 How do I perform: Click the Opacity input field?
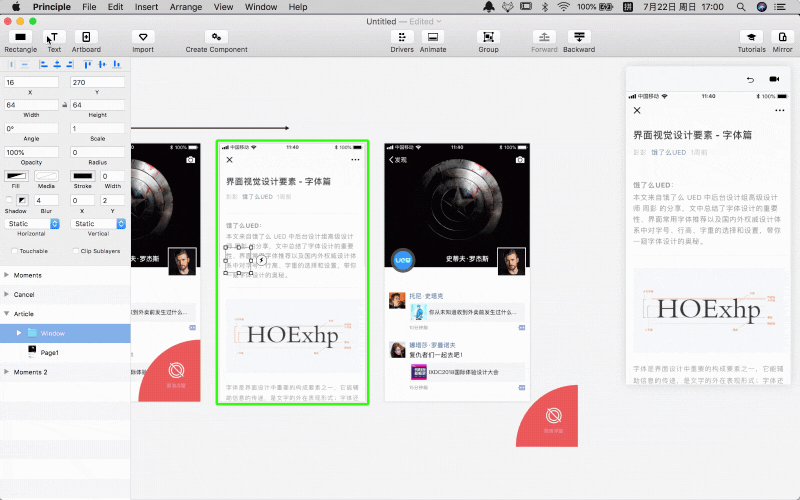point(32,152)
